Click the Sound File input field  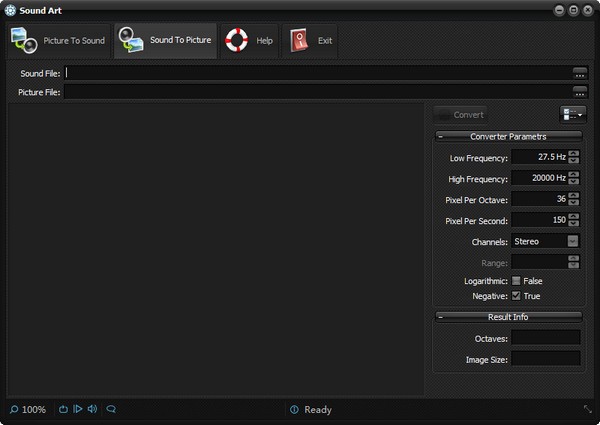(x=318, y=73)
